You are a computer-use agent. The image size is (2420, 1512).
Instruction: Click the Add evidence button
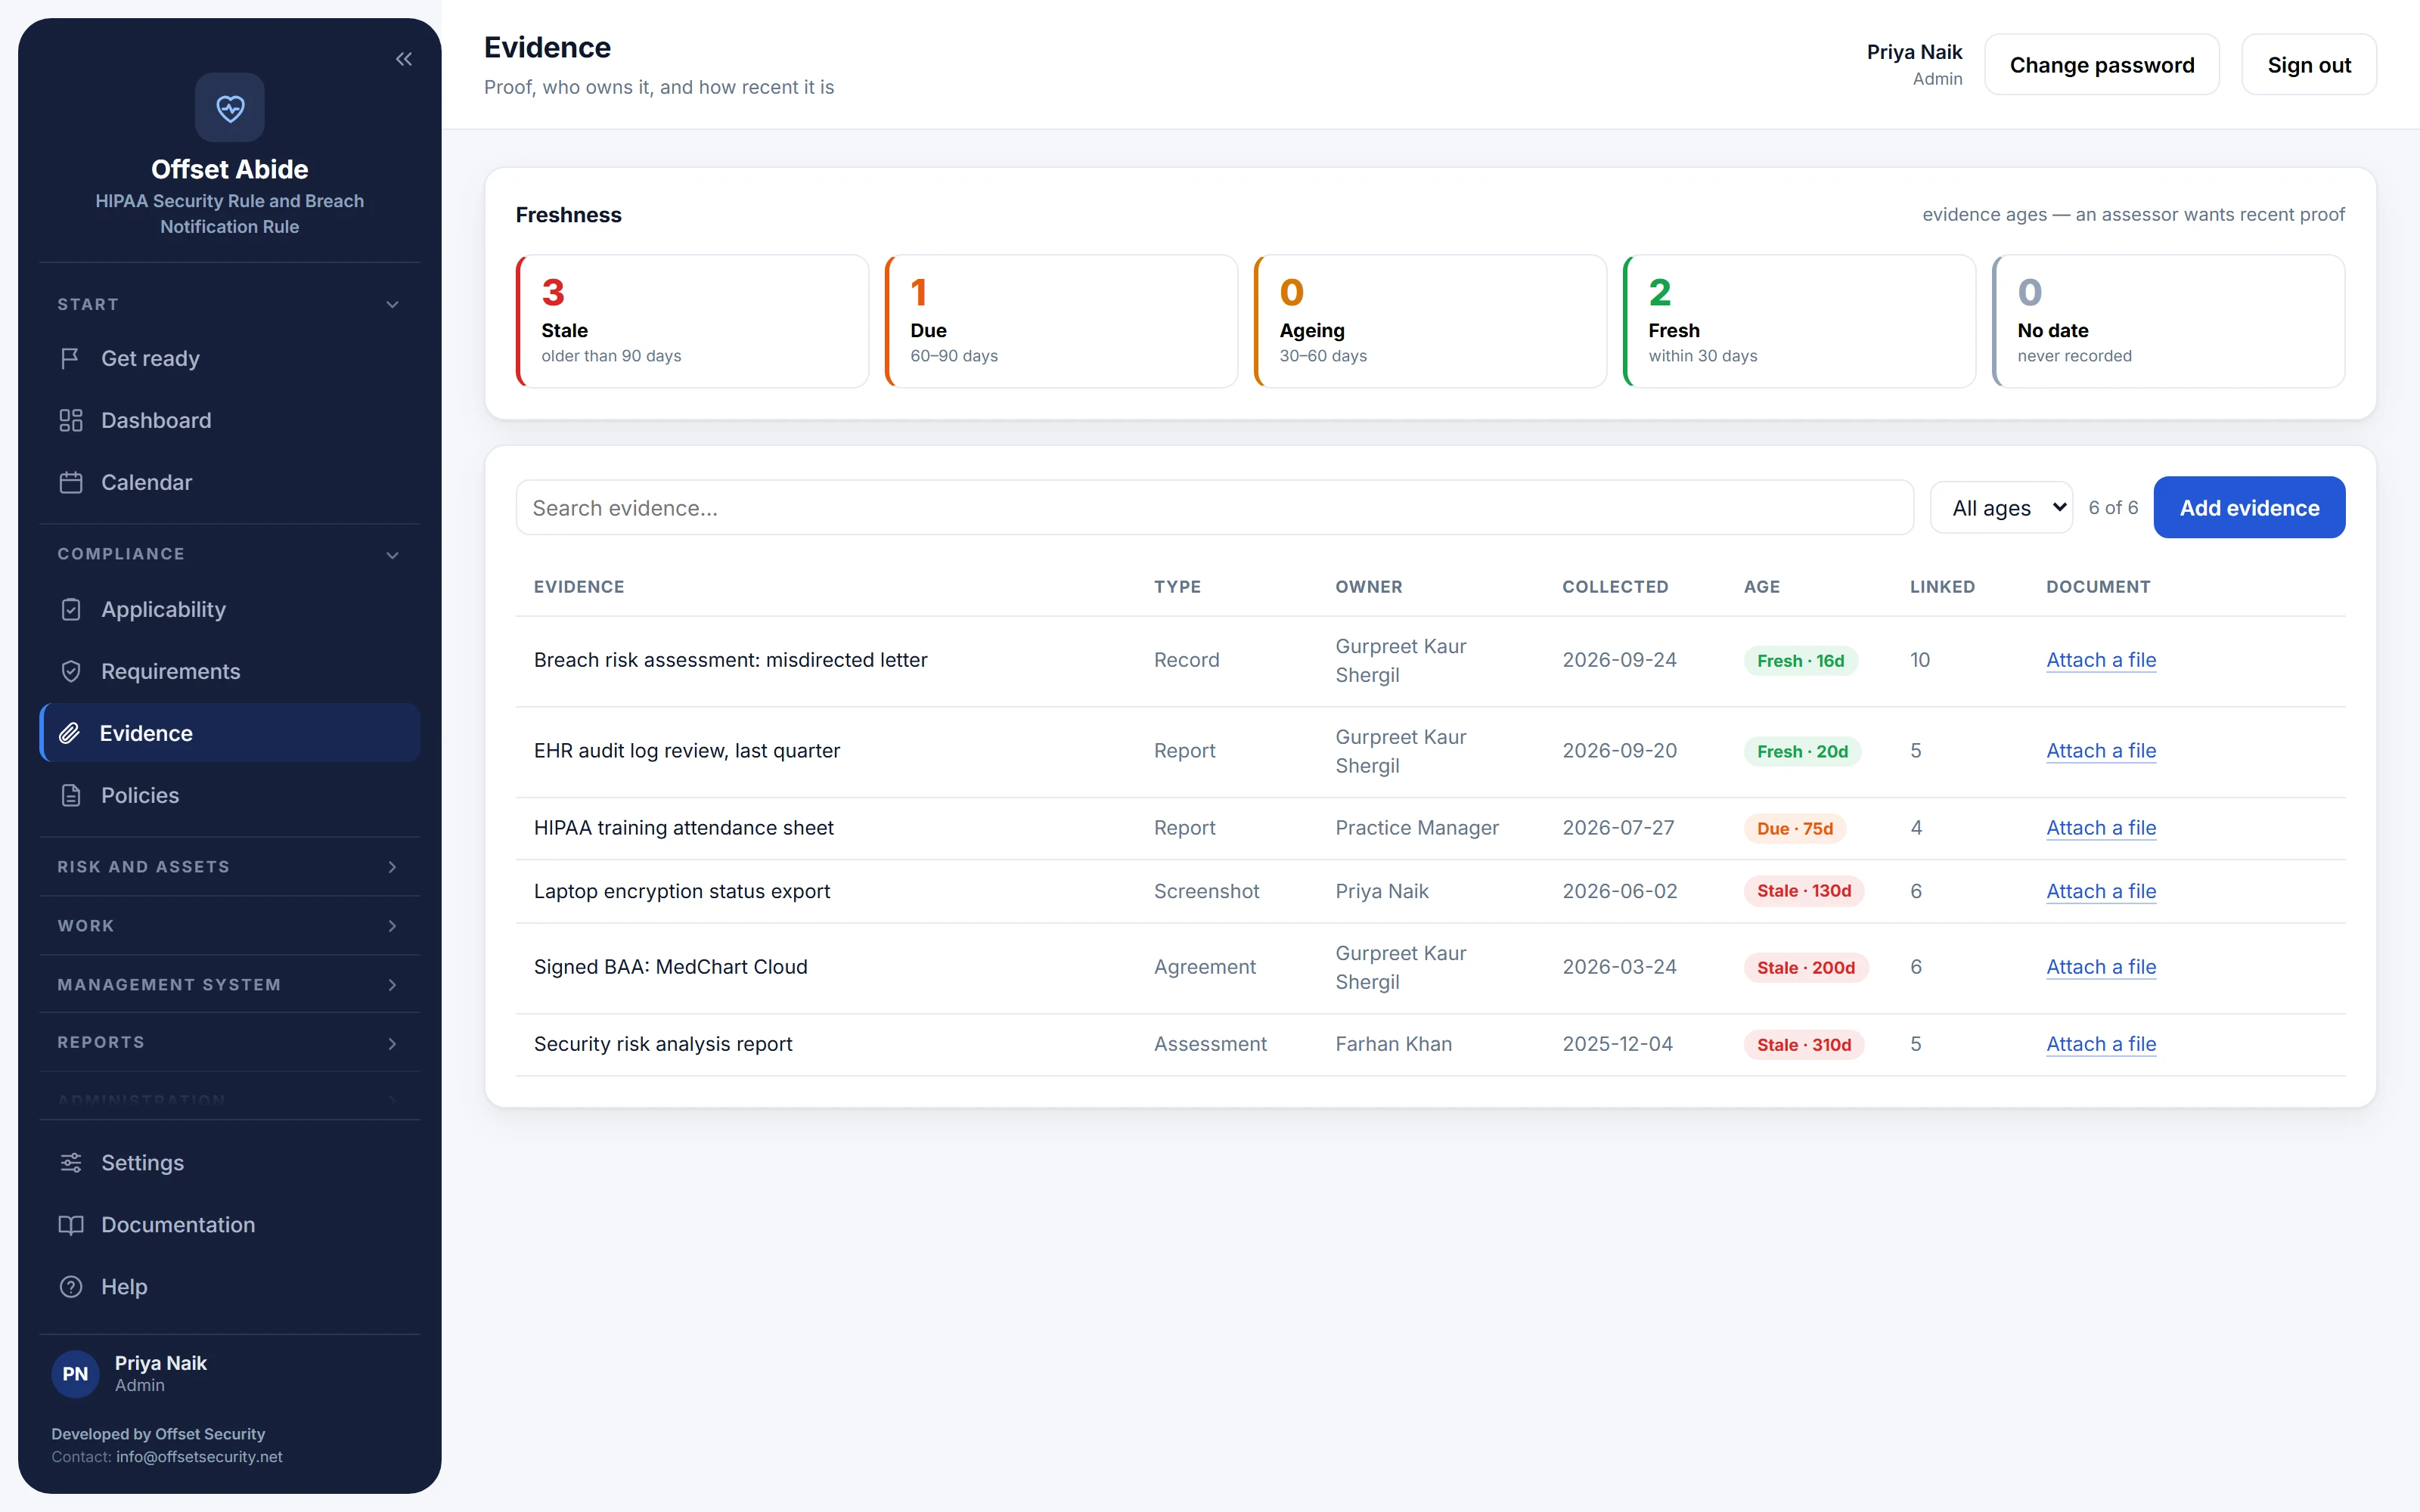[2249, 508]
